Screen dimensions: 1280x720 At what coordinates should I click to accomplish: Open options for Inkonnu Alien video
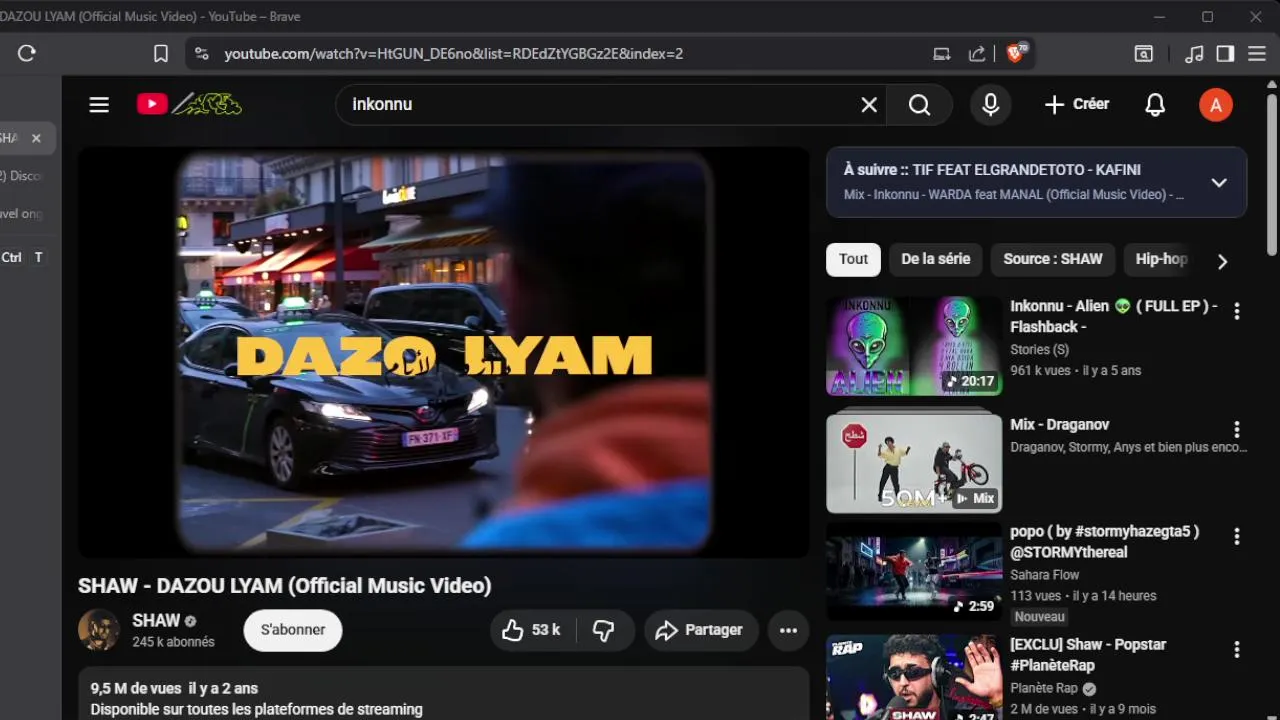[x=1237, y=311]
